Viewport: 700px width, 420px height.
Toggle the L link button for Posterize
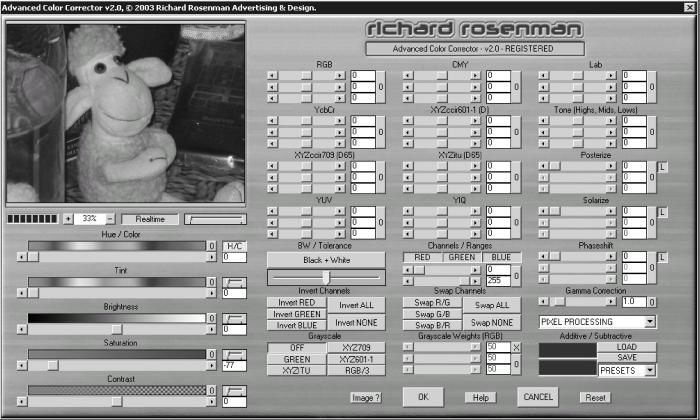point(662,167)
